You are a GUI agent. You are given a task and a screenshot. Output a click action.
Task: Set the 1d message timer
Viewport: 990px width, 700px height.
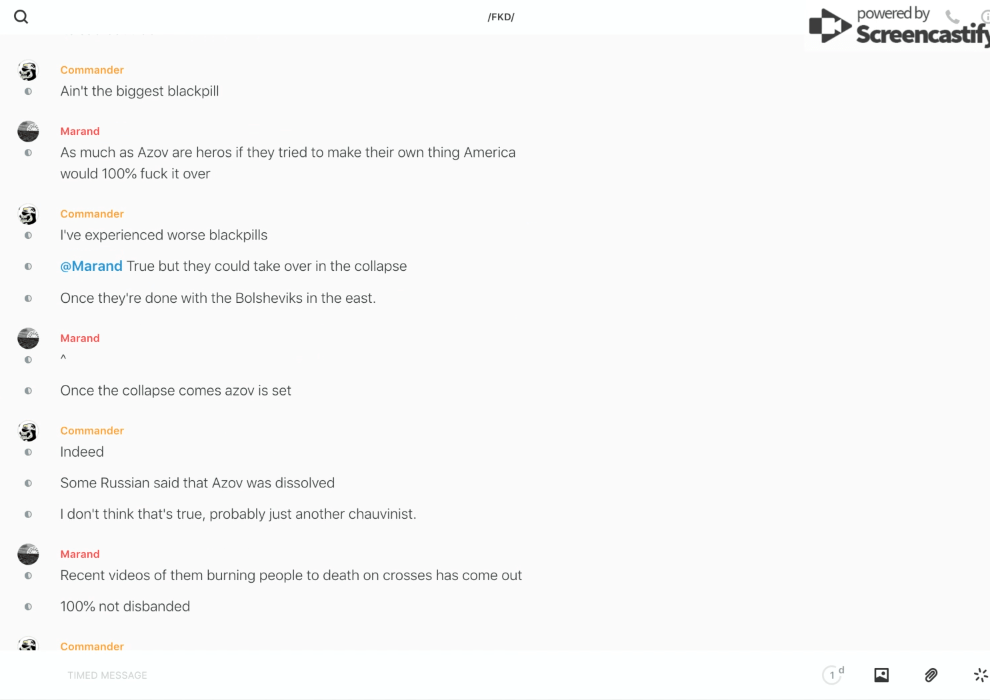click(833, 675)
